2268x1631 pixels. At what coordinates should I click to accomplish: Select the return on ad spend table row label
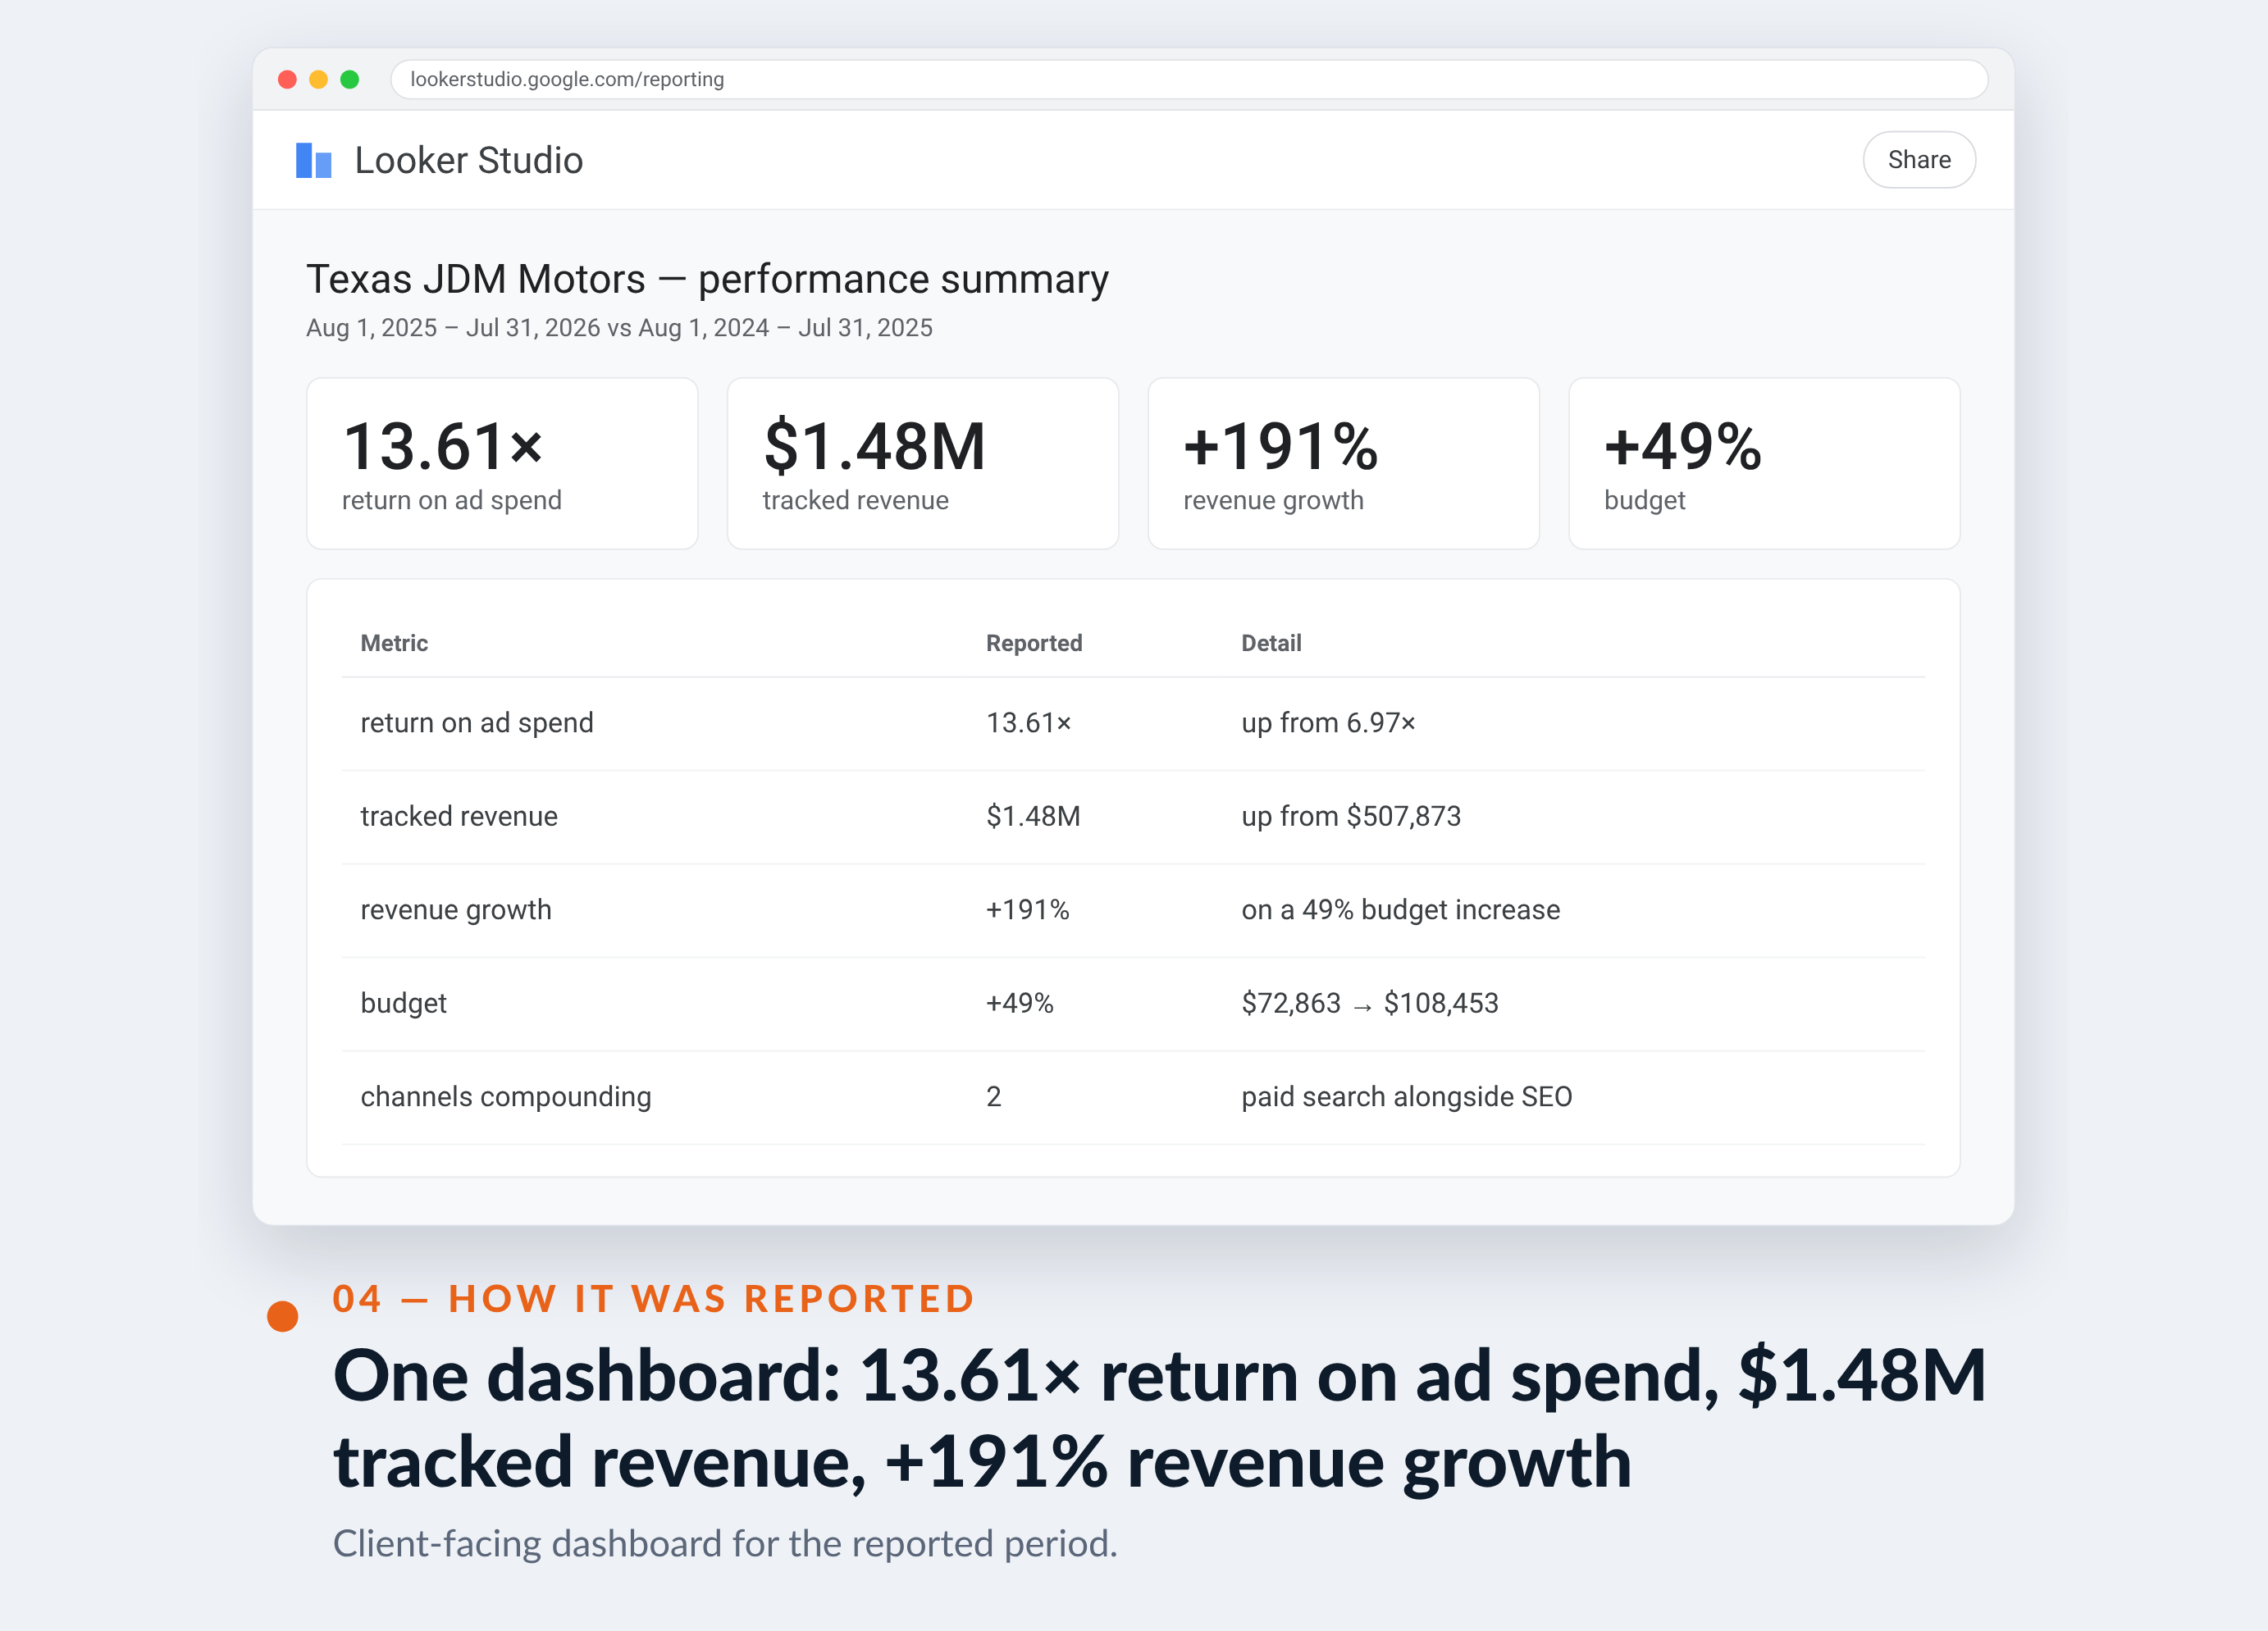(477, 723)
